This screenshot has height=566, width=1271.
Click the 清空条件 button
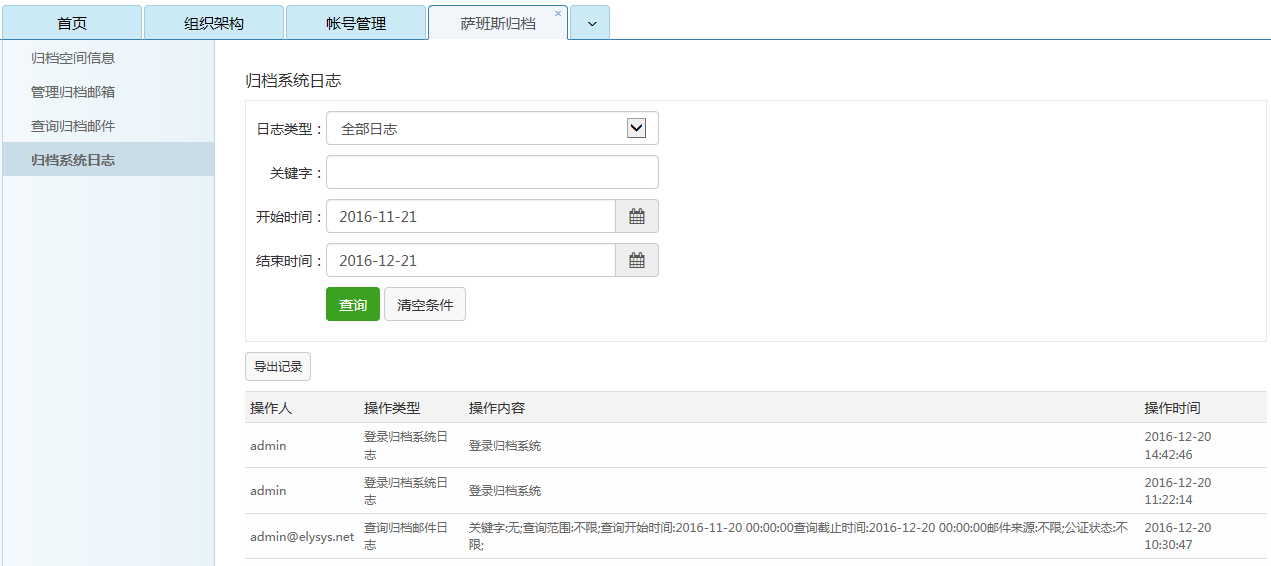(425, 305)
